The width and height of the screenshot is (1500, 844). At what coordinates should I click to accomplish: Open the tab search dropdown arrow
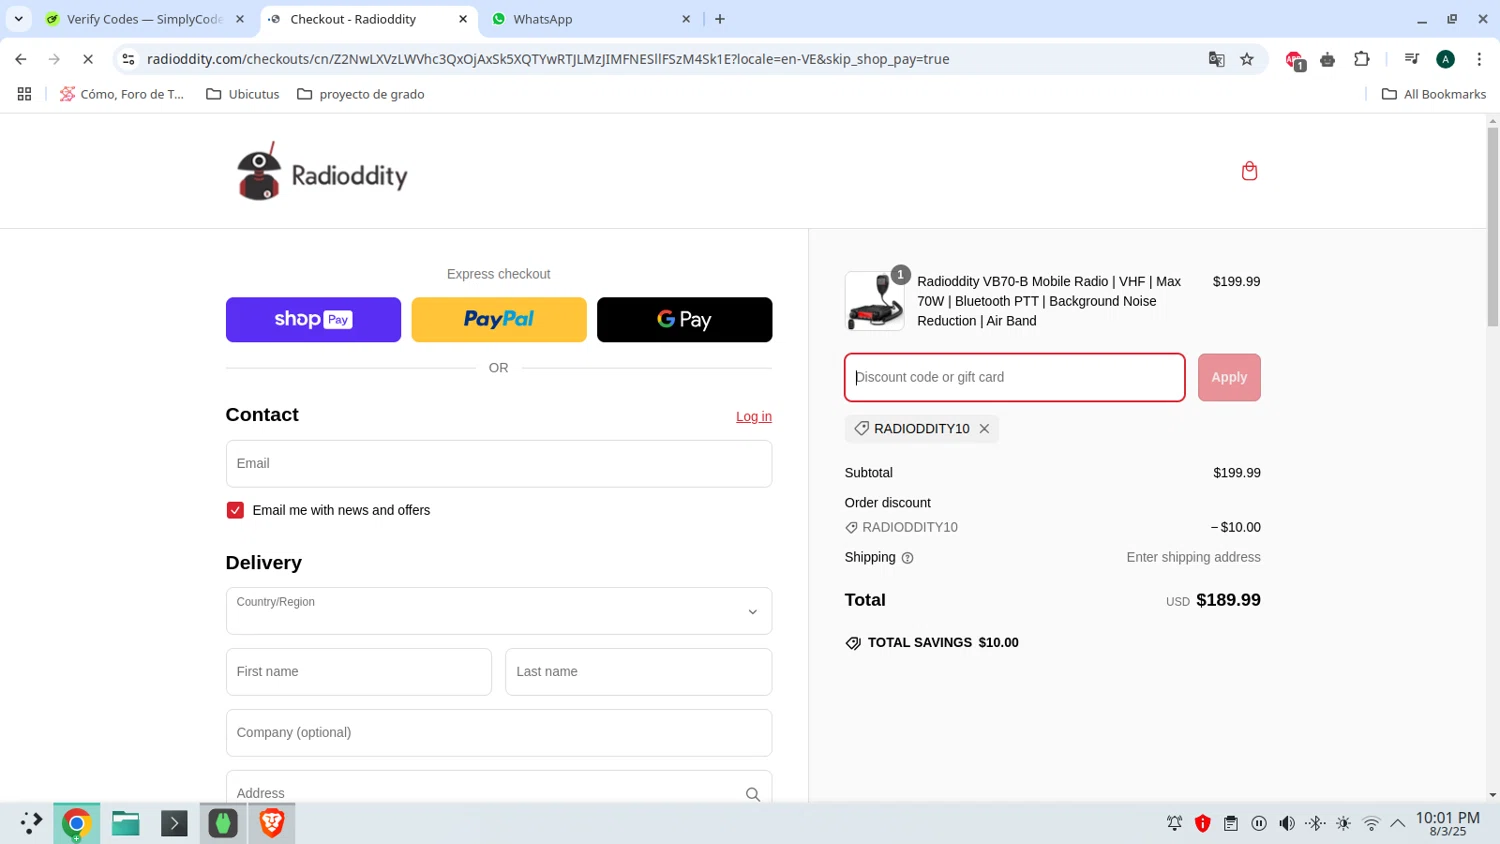click(x=18, y=19)
